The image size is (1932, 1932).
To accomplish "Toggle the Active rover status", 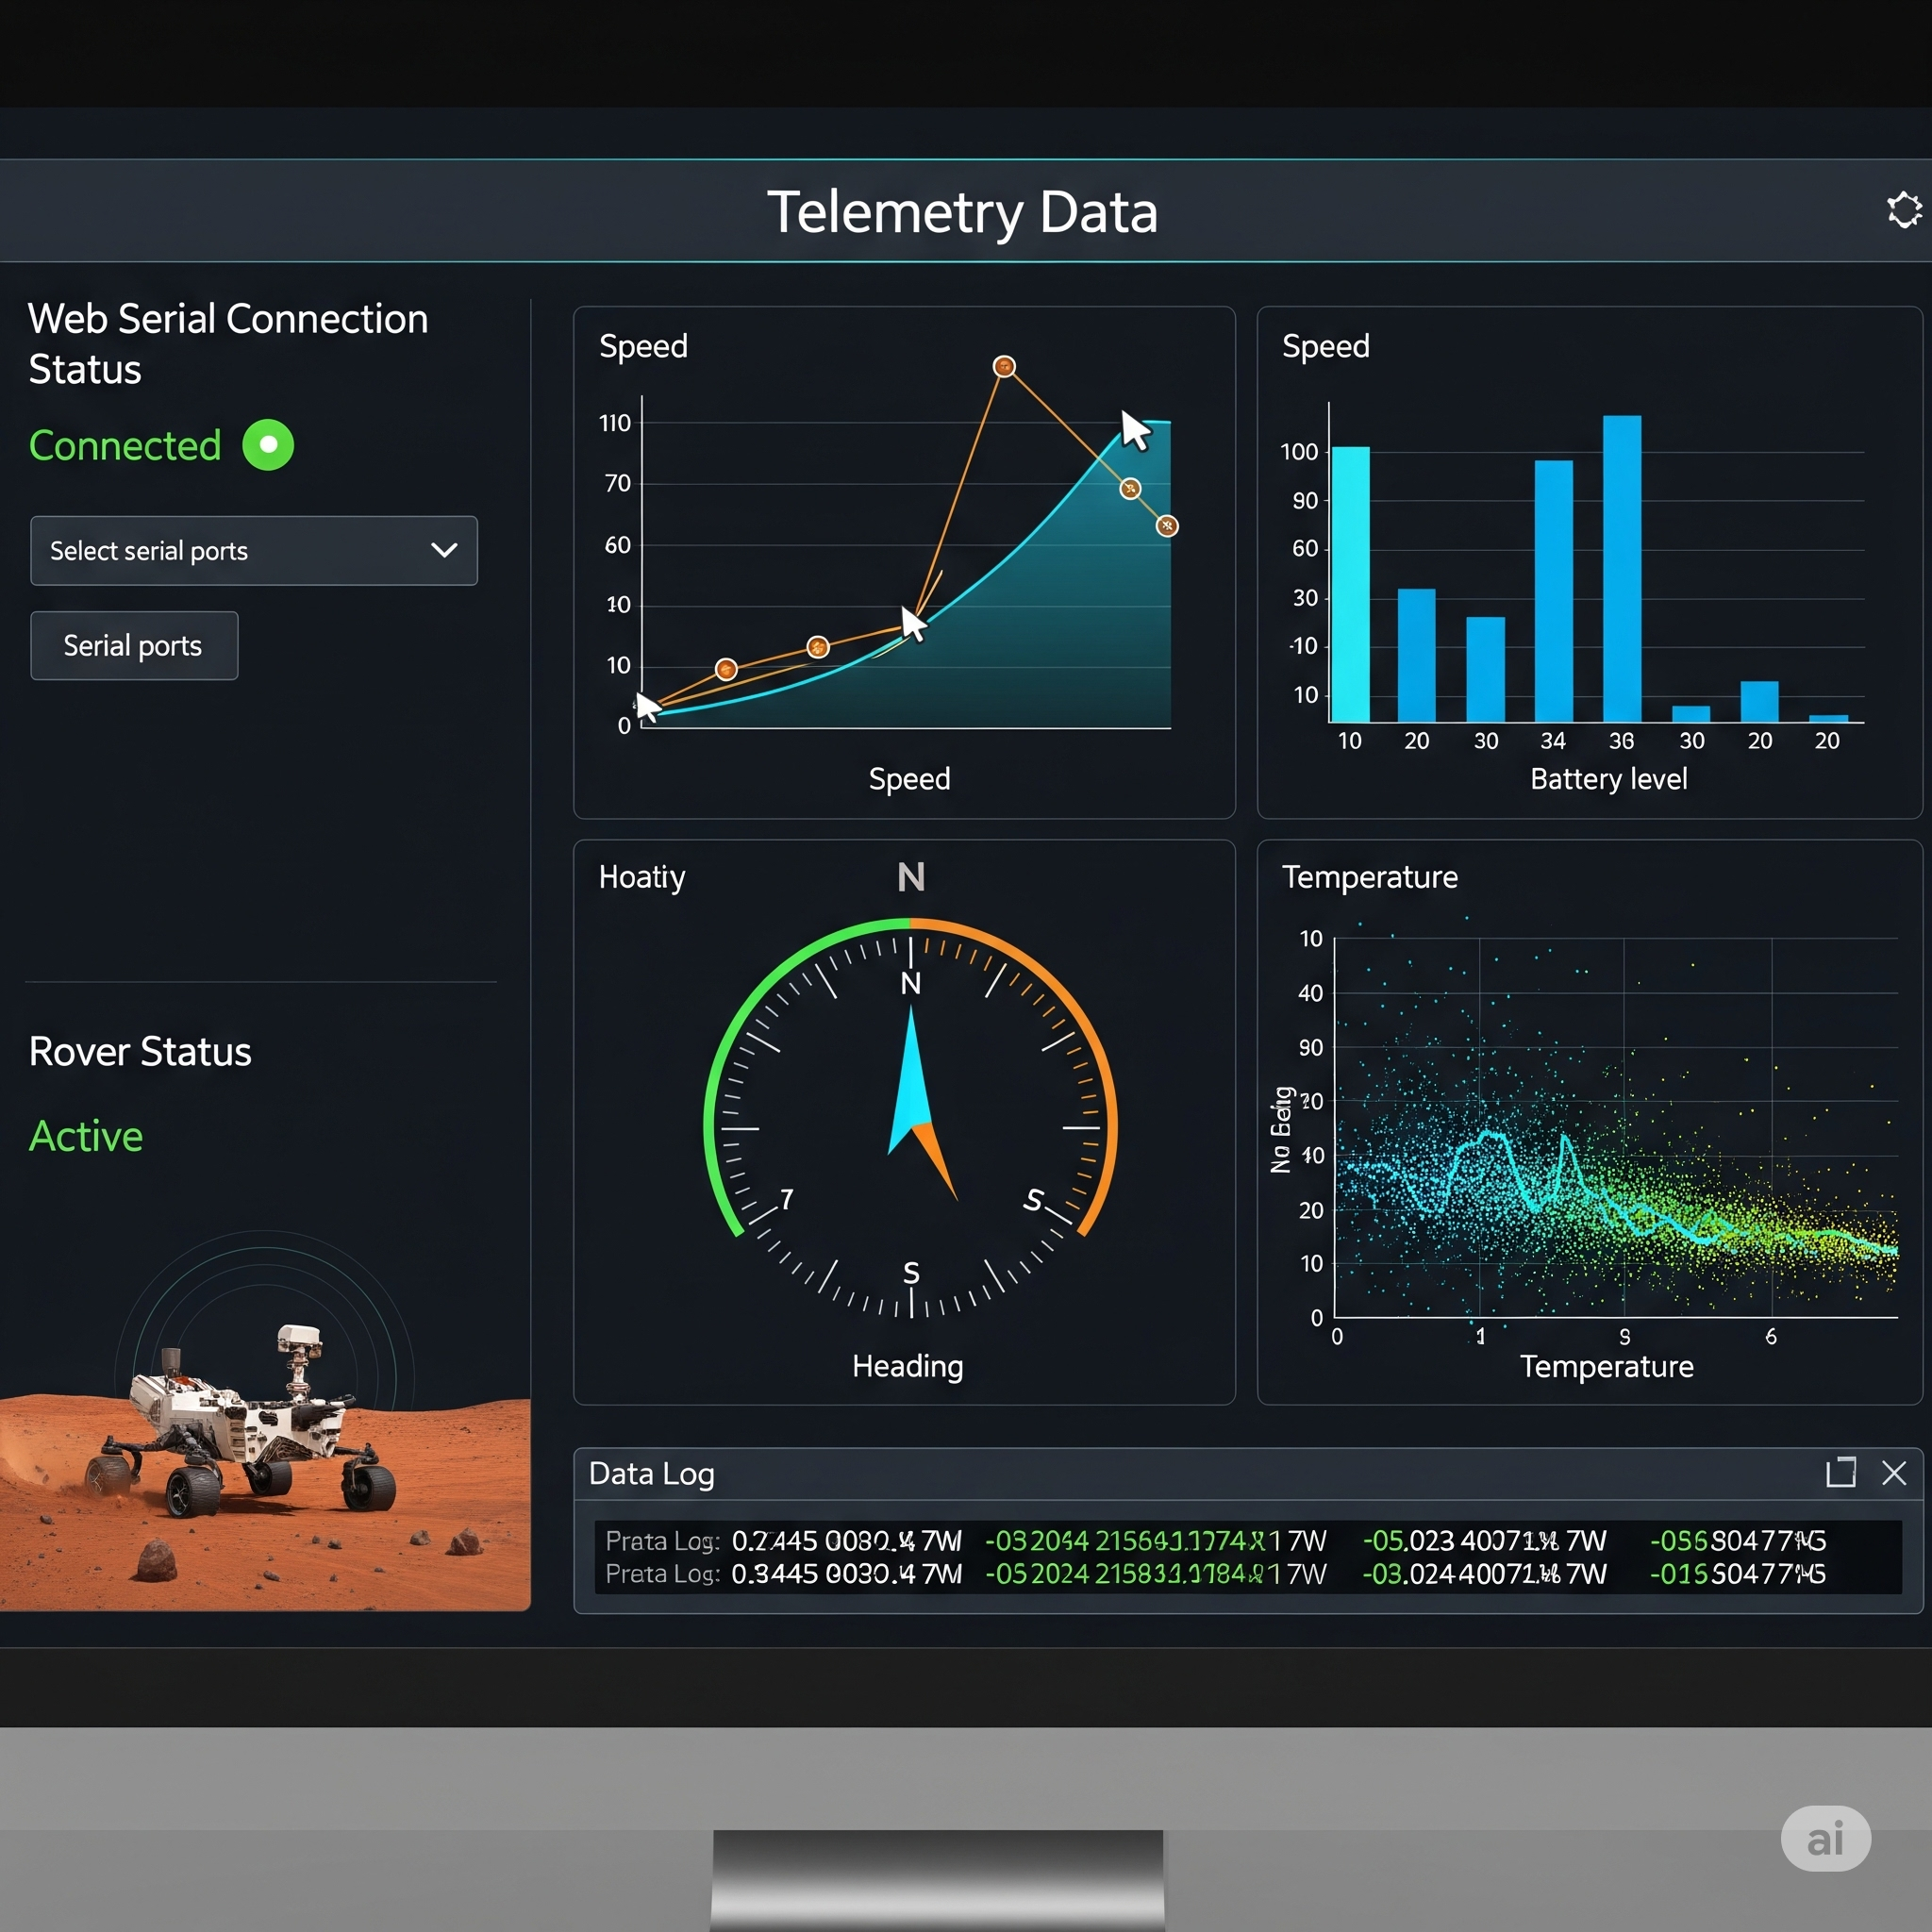I will click(85, 1136).
